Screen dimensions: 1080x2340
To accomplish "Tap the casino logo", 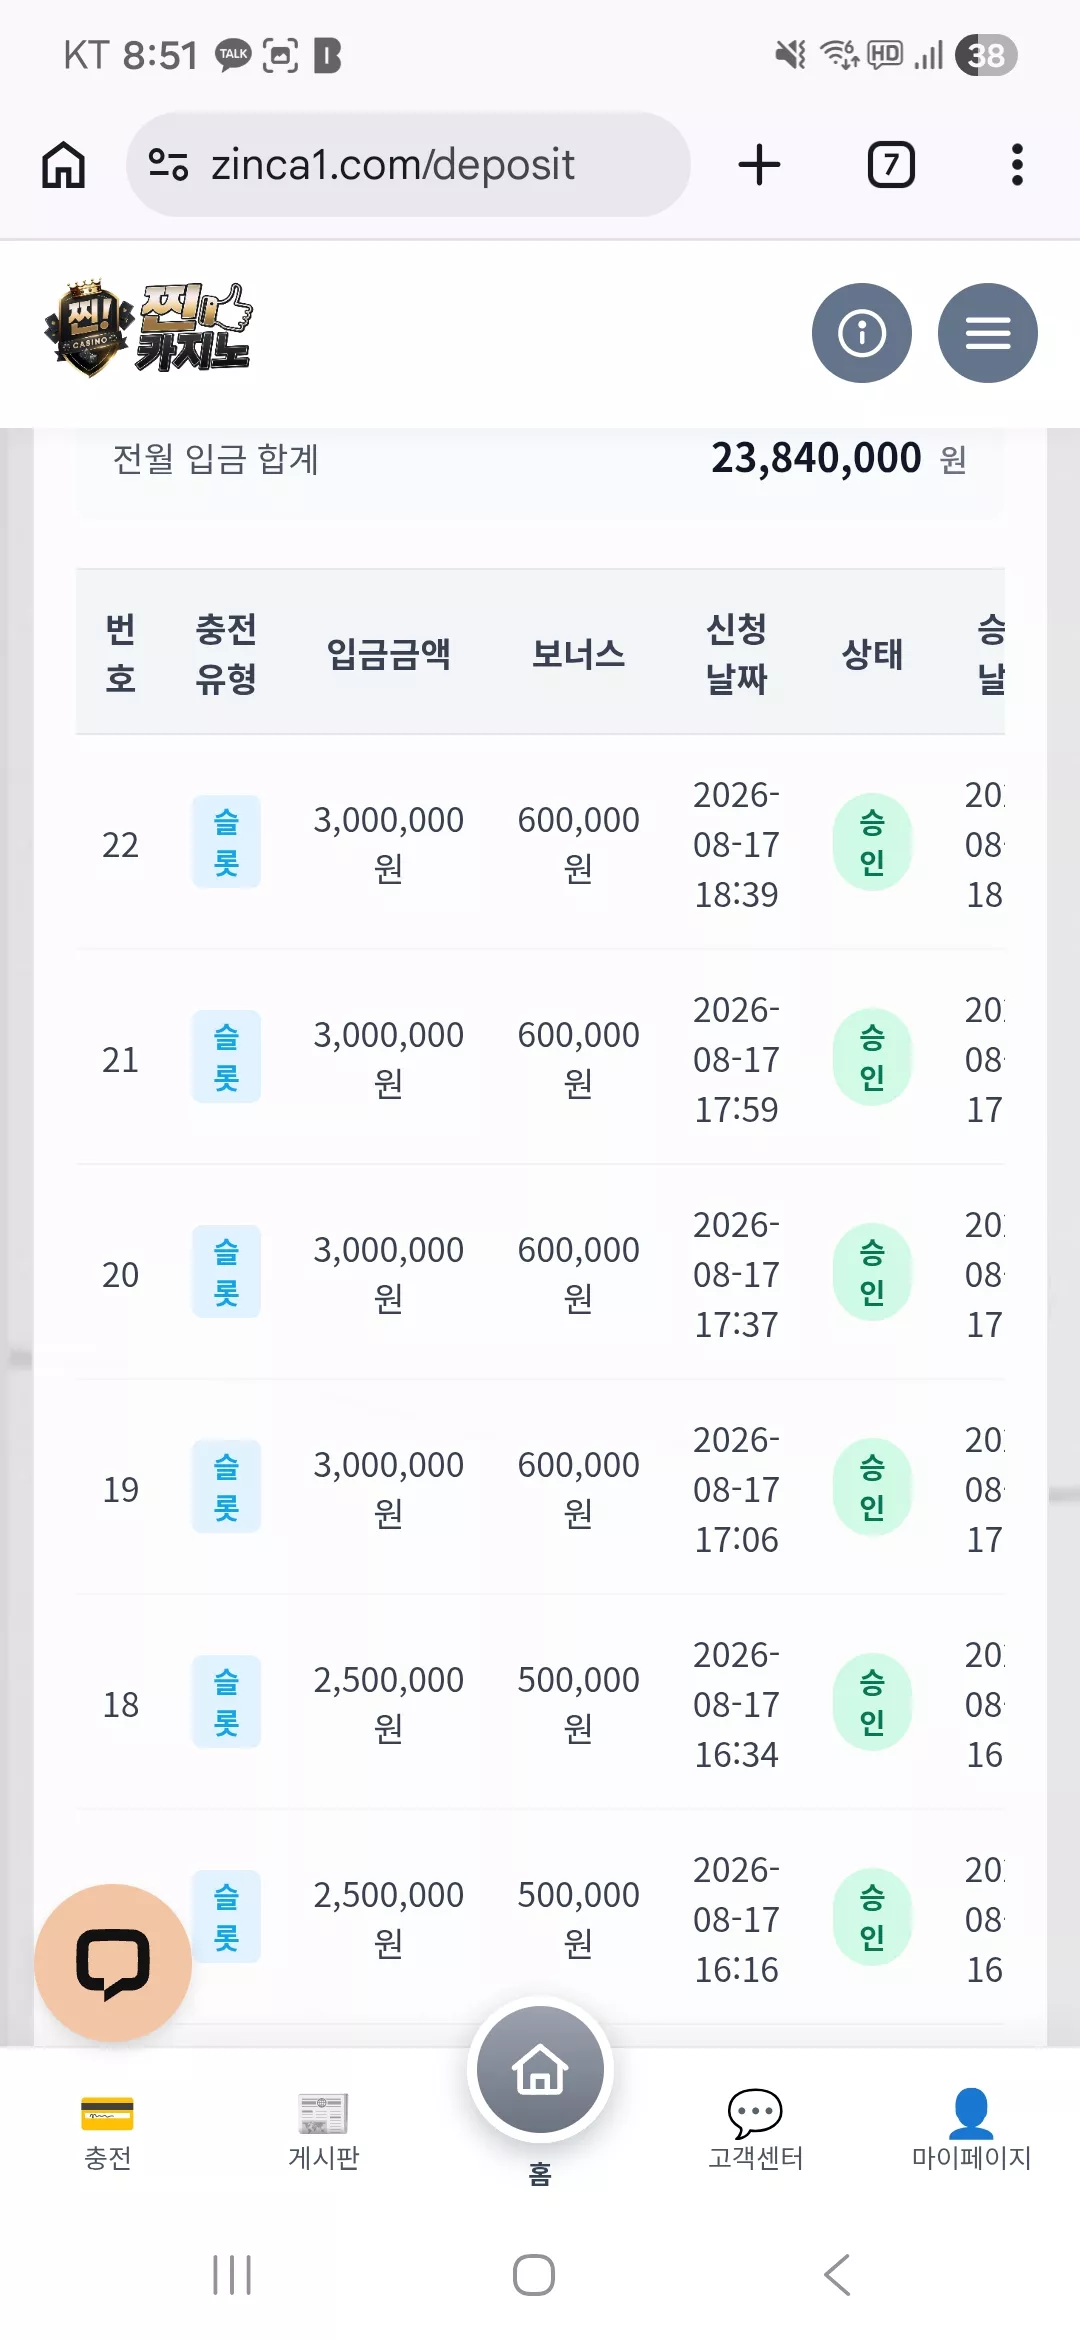I will tap(148, 329).
